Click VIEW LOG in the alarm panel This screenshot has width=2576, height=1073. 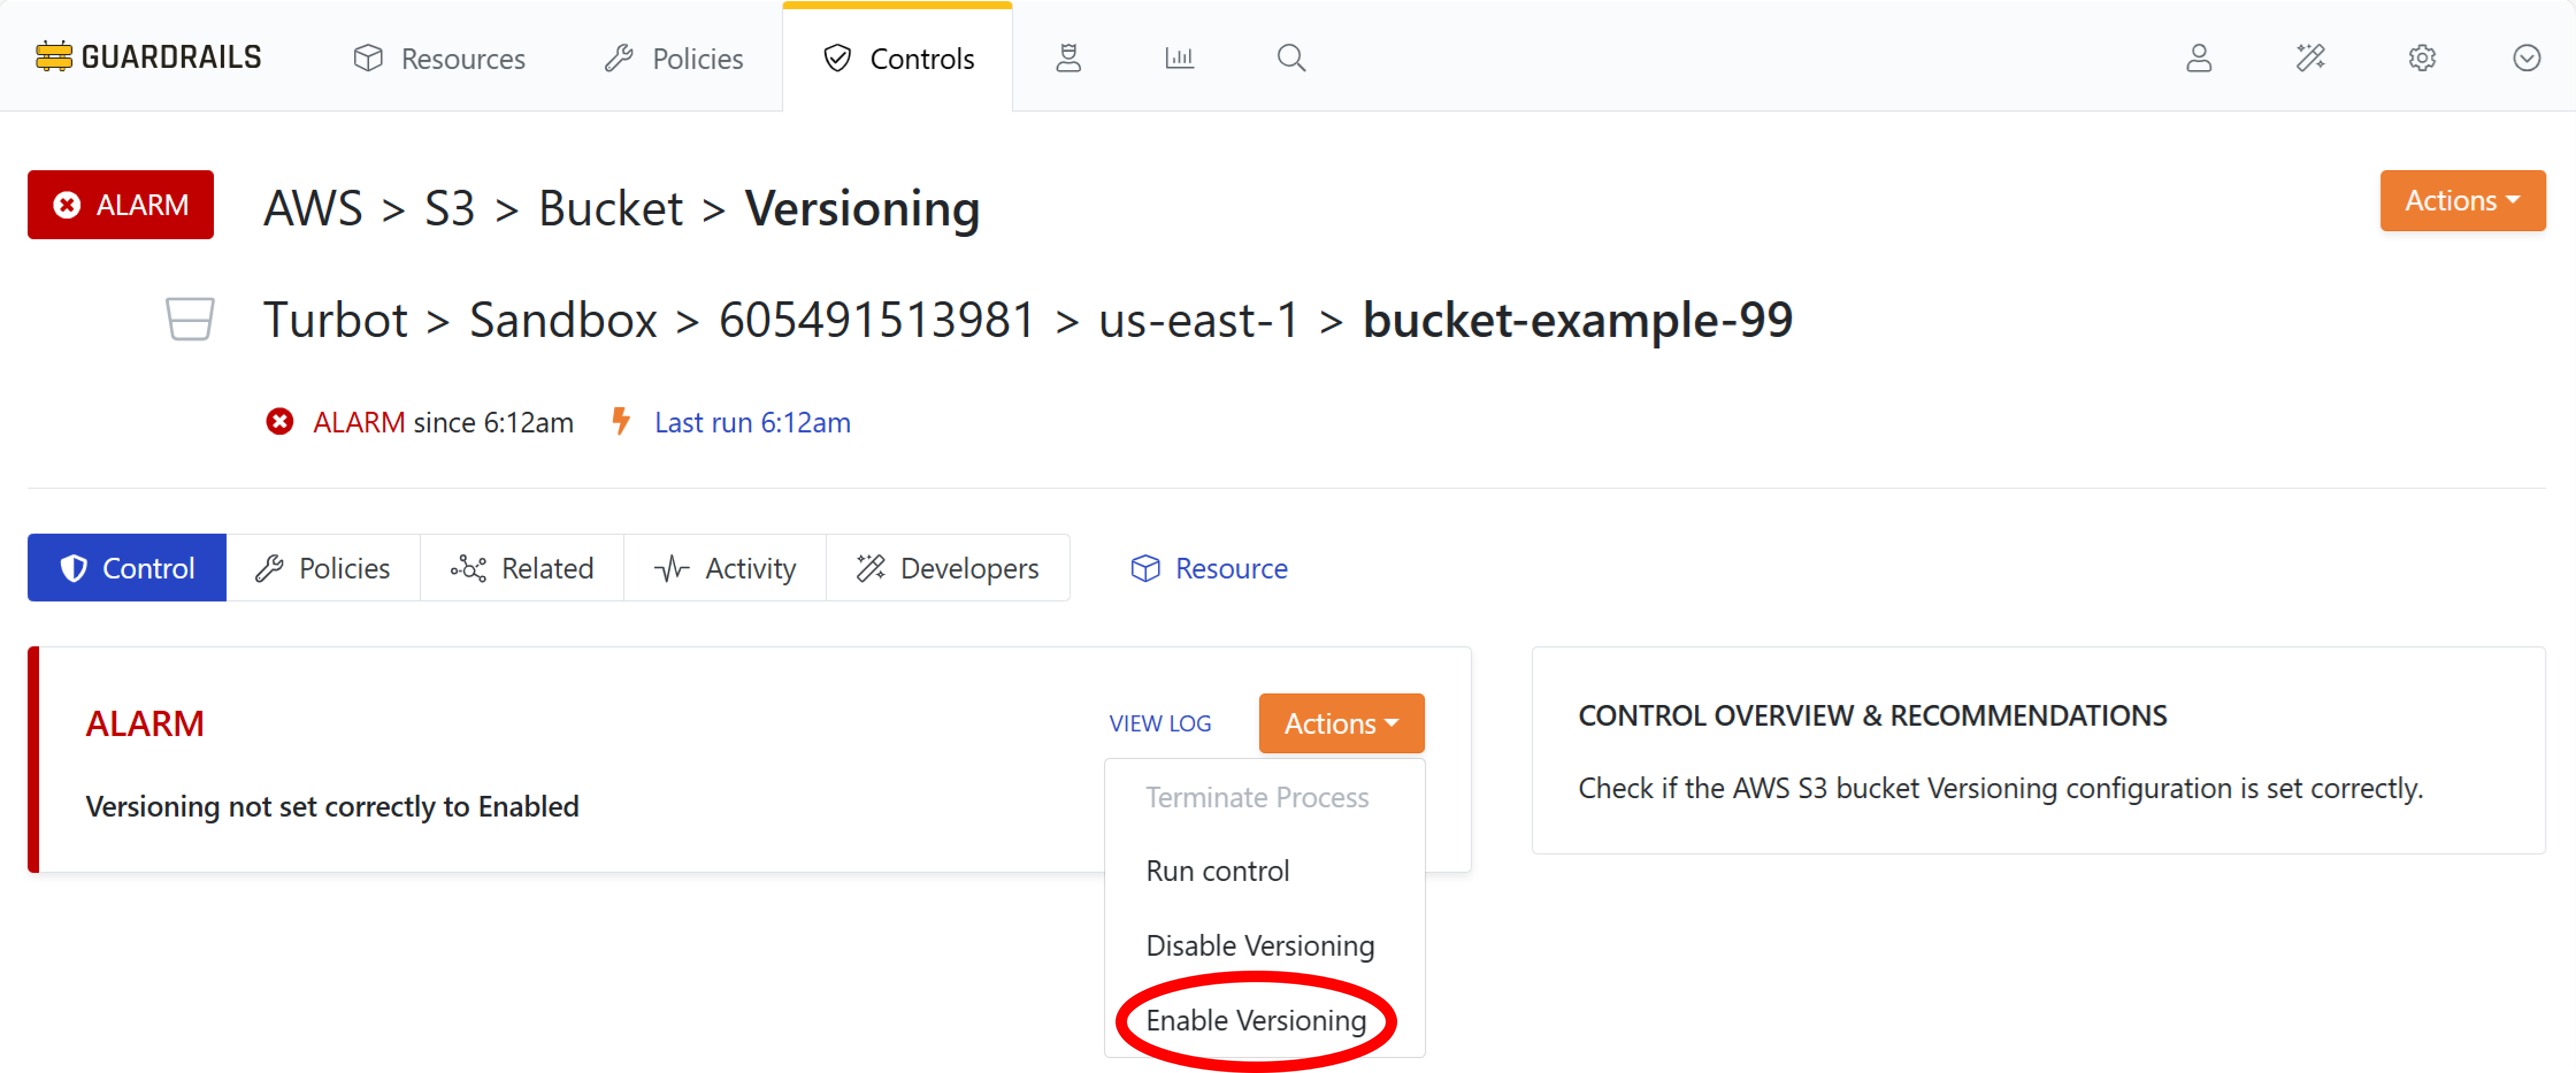pos(1159,722)
